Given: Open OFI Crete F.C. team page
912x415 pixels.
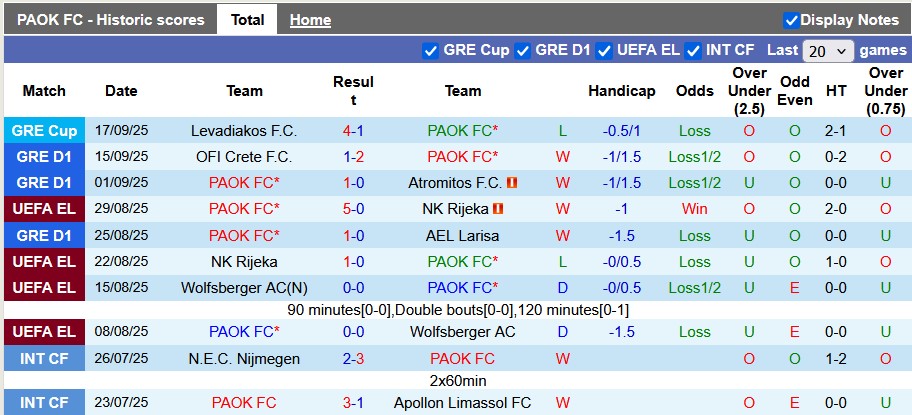Looking at the screenshot, I should point(244,157).
